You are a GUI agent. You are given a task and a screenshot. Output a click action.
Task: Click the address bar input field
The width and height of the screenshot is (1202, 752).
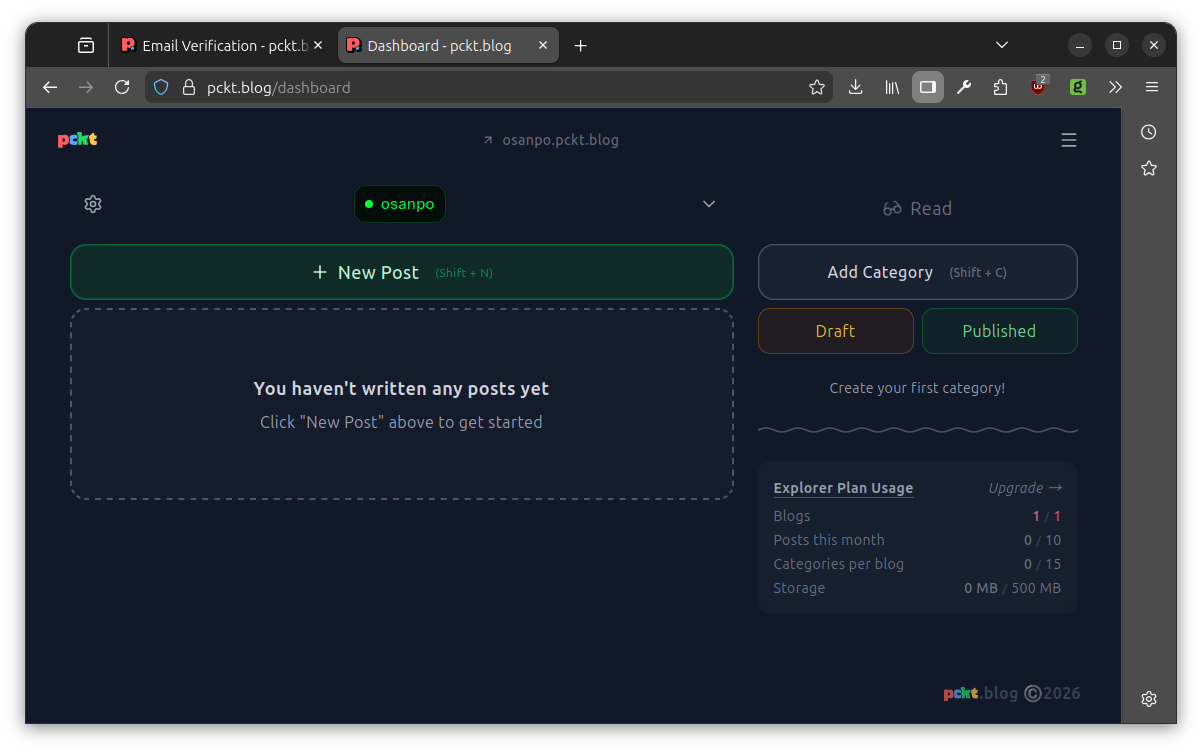tap(450, 87)
